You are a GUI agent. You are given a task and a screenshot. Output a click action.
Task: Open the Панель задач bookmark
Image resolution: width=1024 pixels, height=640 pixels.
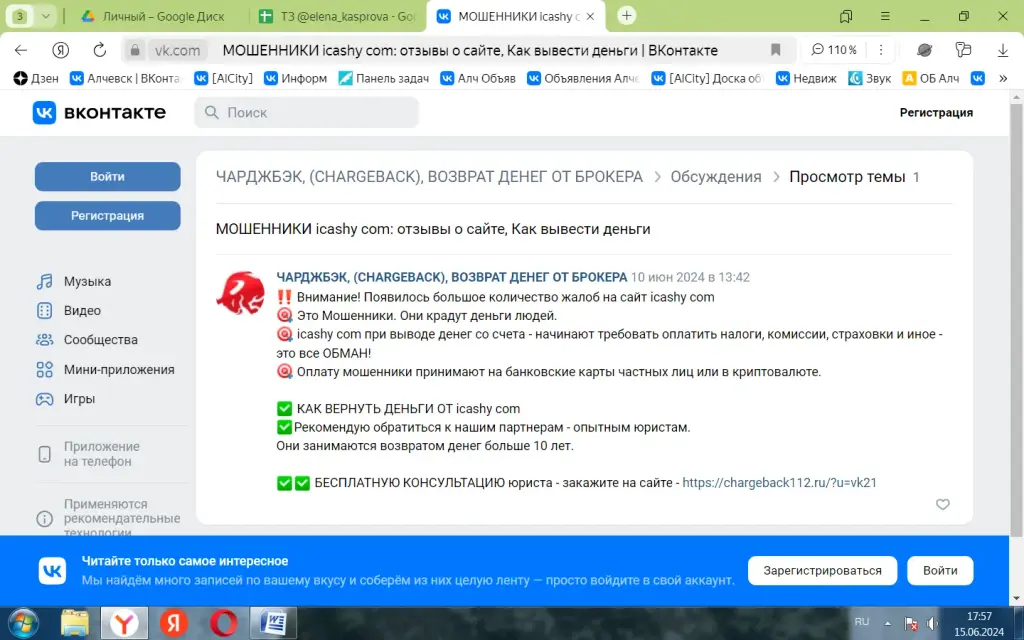(383, 78)
